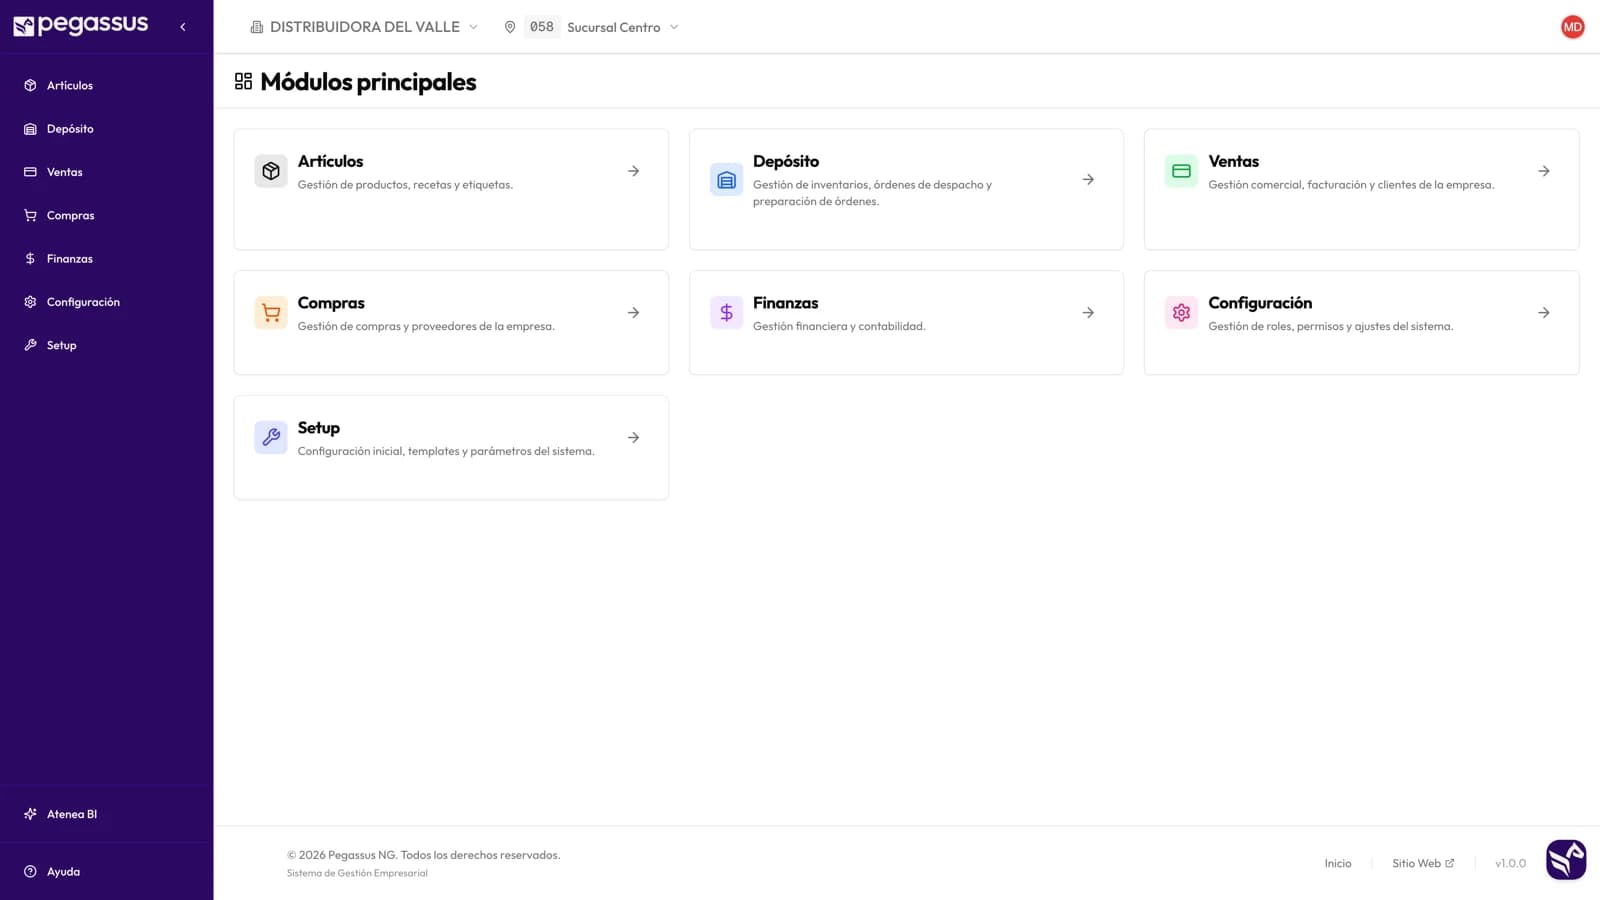The image size is (1600, 900).
Task: Click the building icon beside company name
Action: point(257,27)
